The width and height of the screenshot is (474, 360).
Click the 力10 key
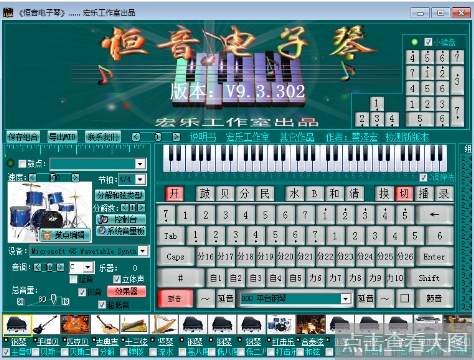coord(395,278)
